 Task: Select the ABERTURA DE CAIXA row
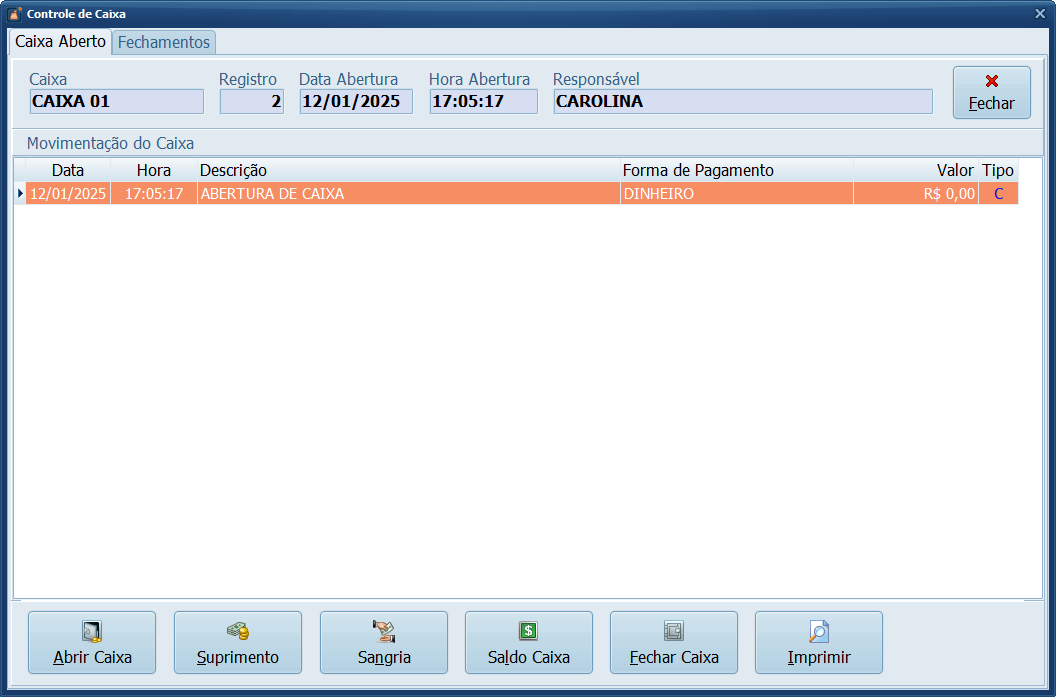[x=400, y=194]
